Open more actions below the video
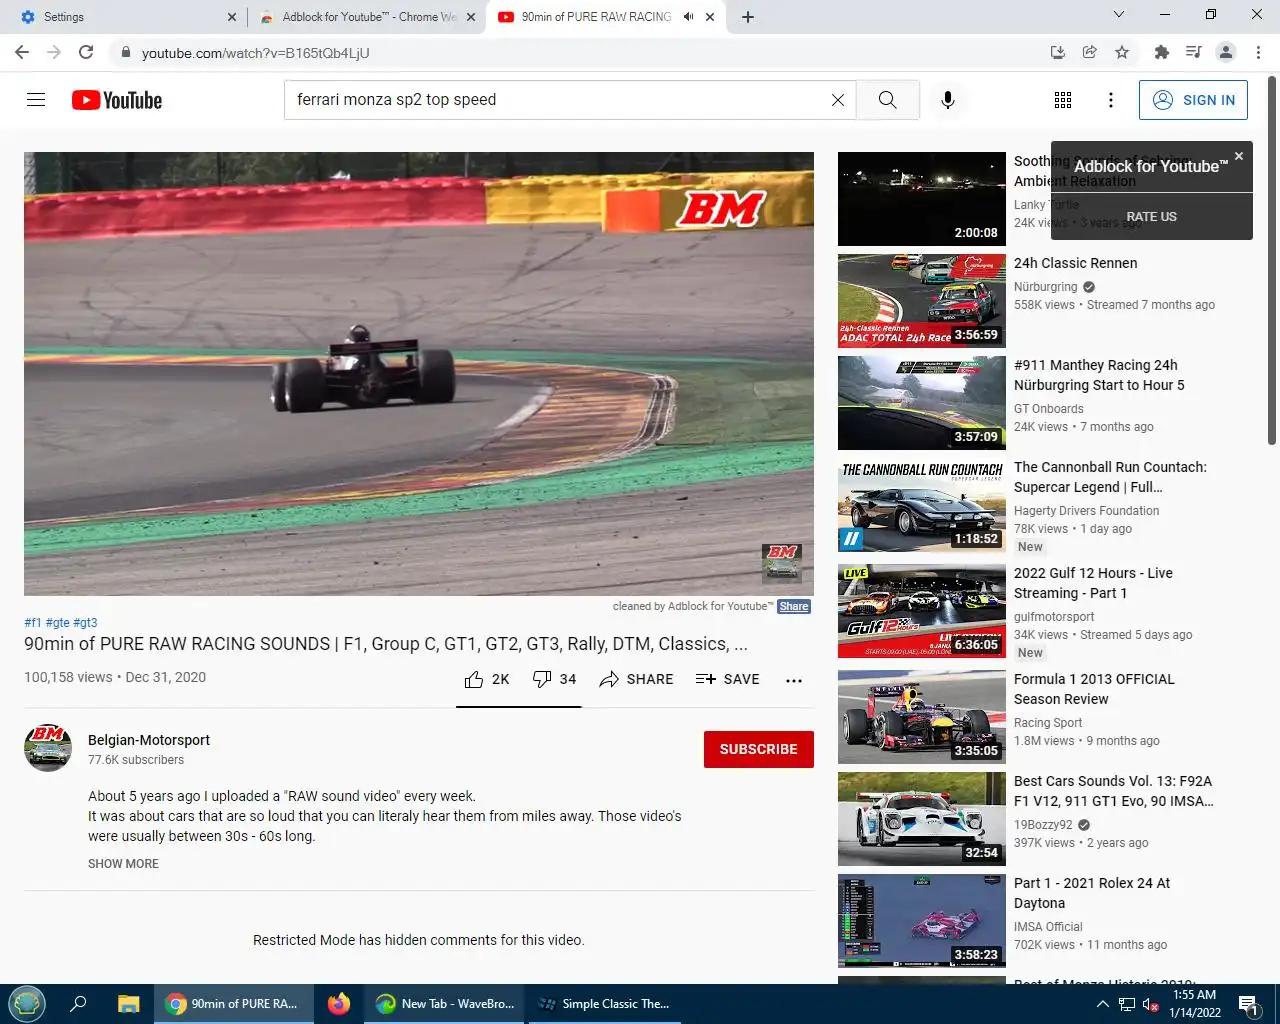 [x=794, y=680]
